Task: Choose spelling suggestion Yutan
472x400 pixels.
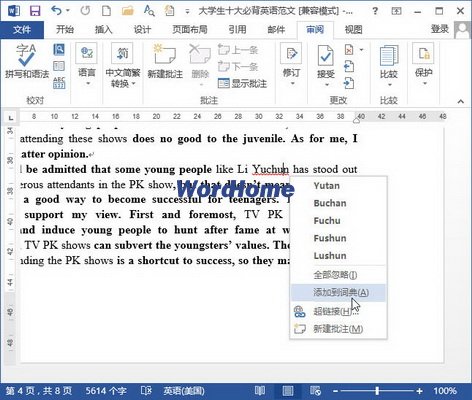Action: [338, 186]
